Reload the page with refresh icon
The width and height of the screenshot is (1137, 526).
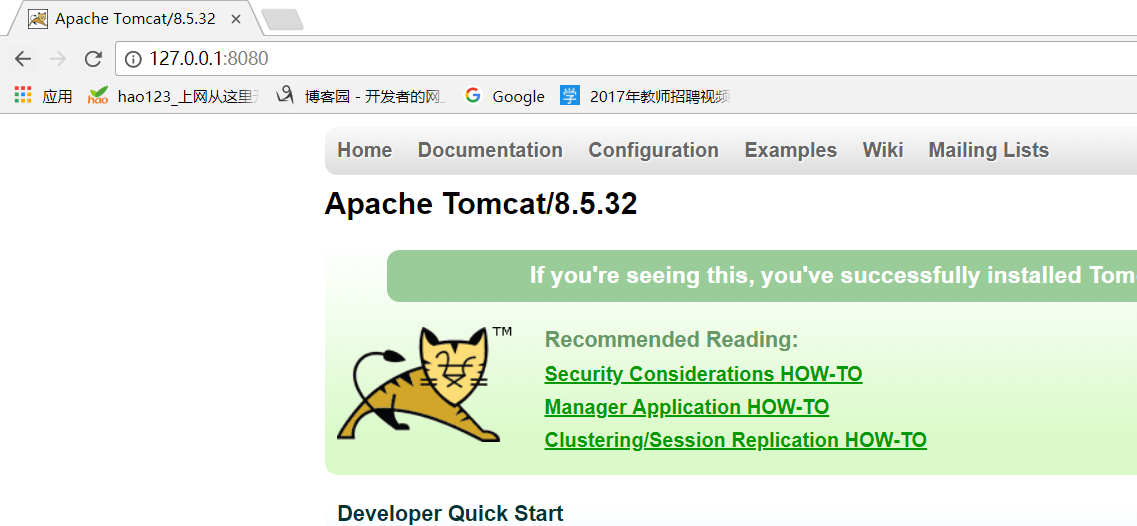coord(93,59)
